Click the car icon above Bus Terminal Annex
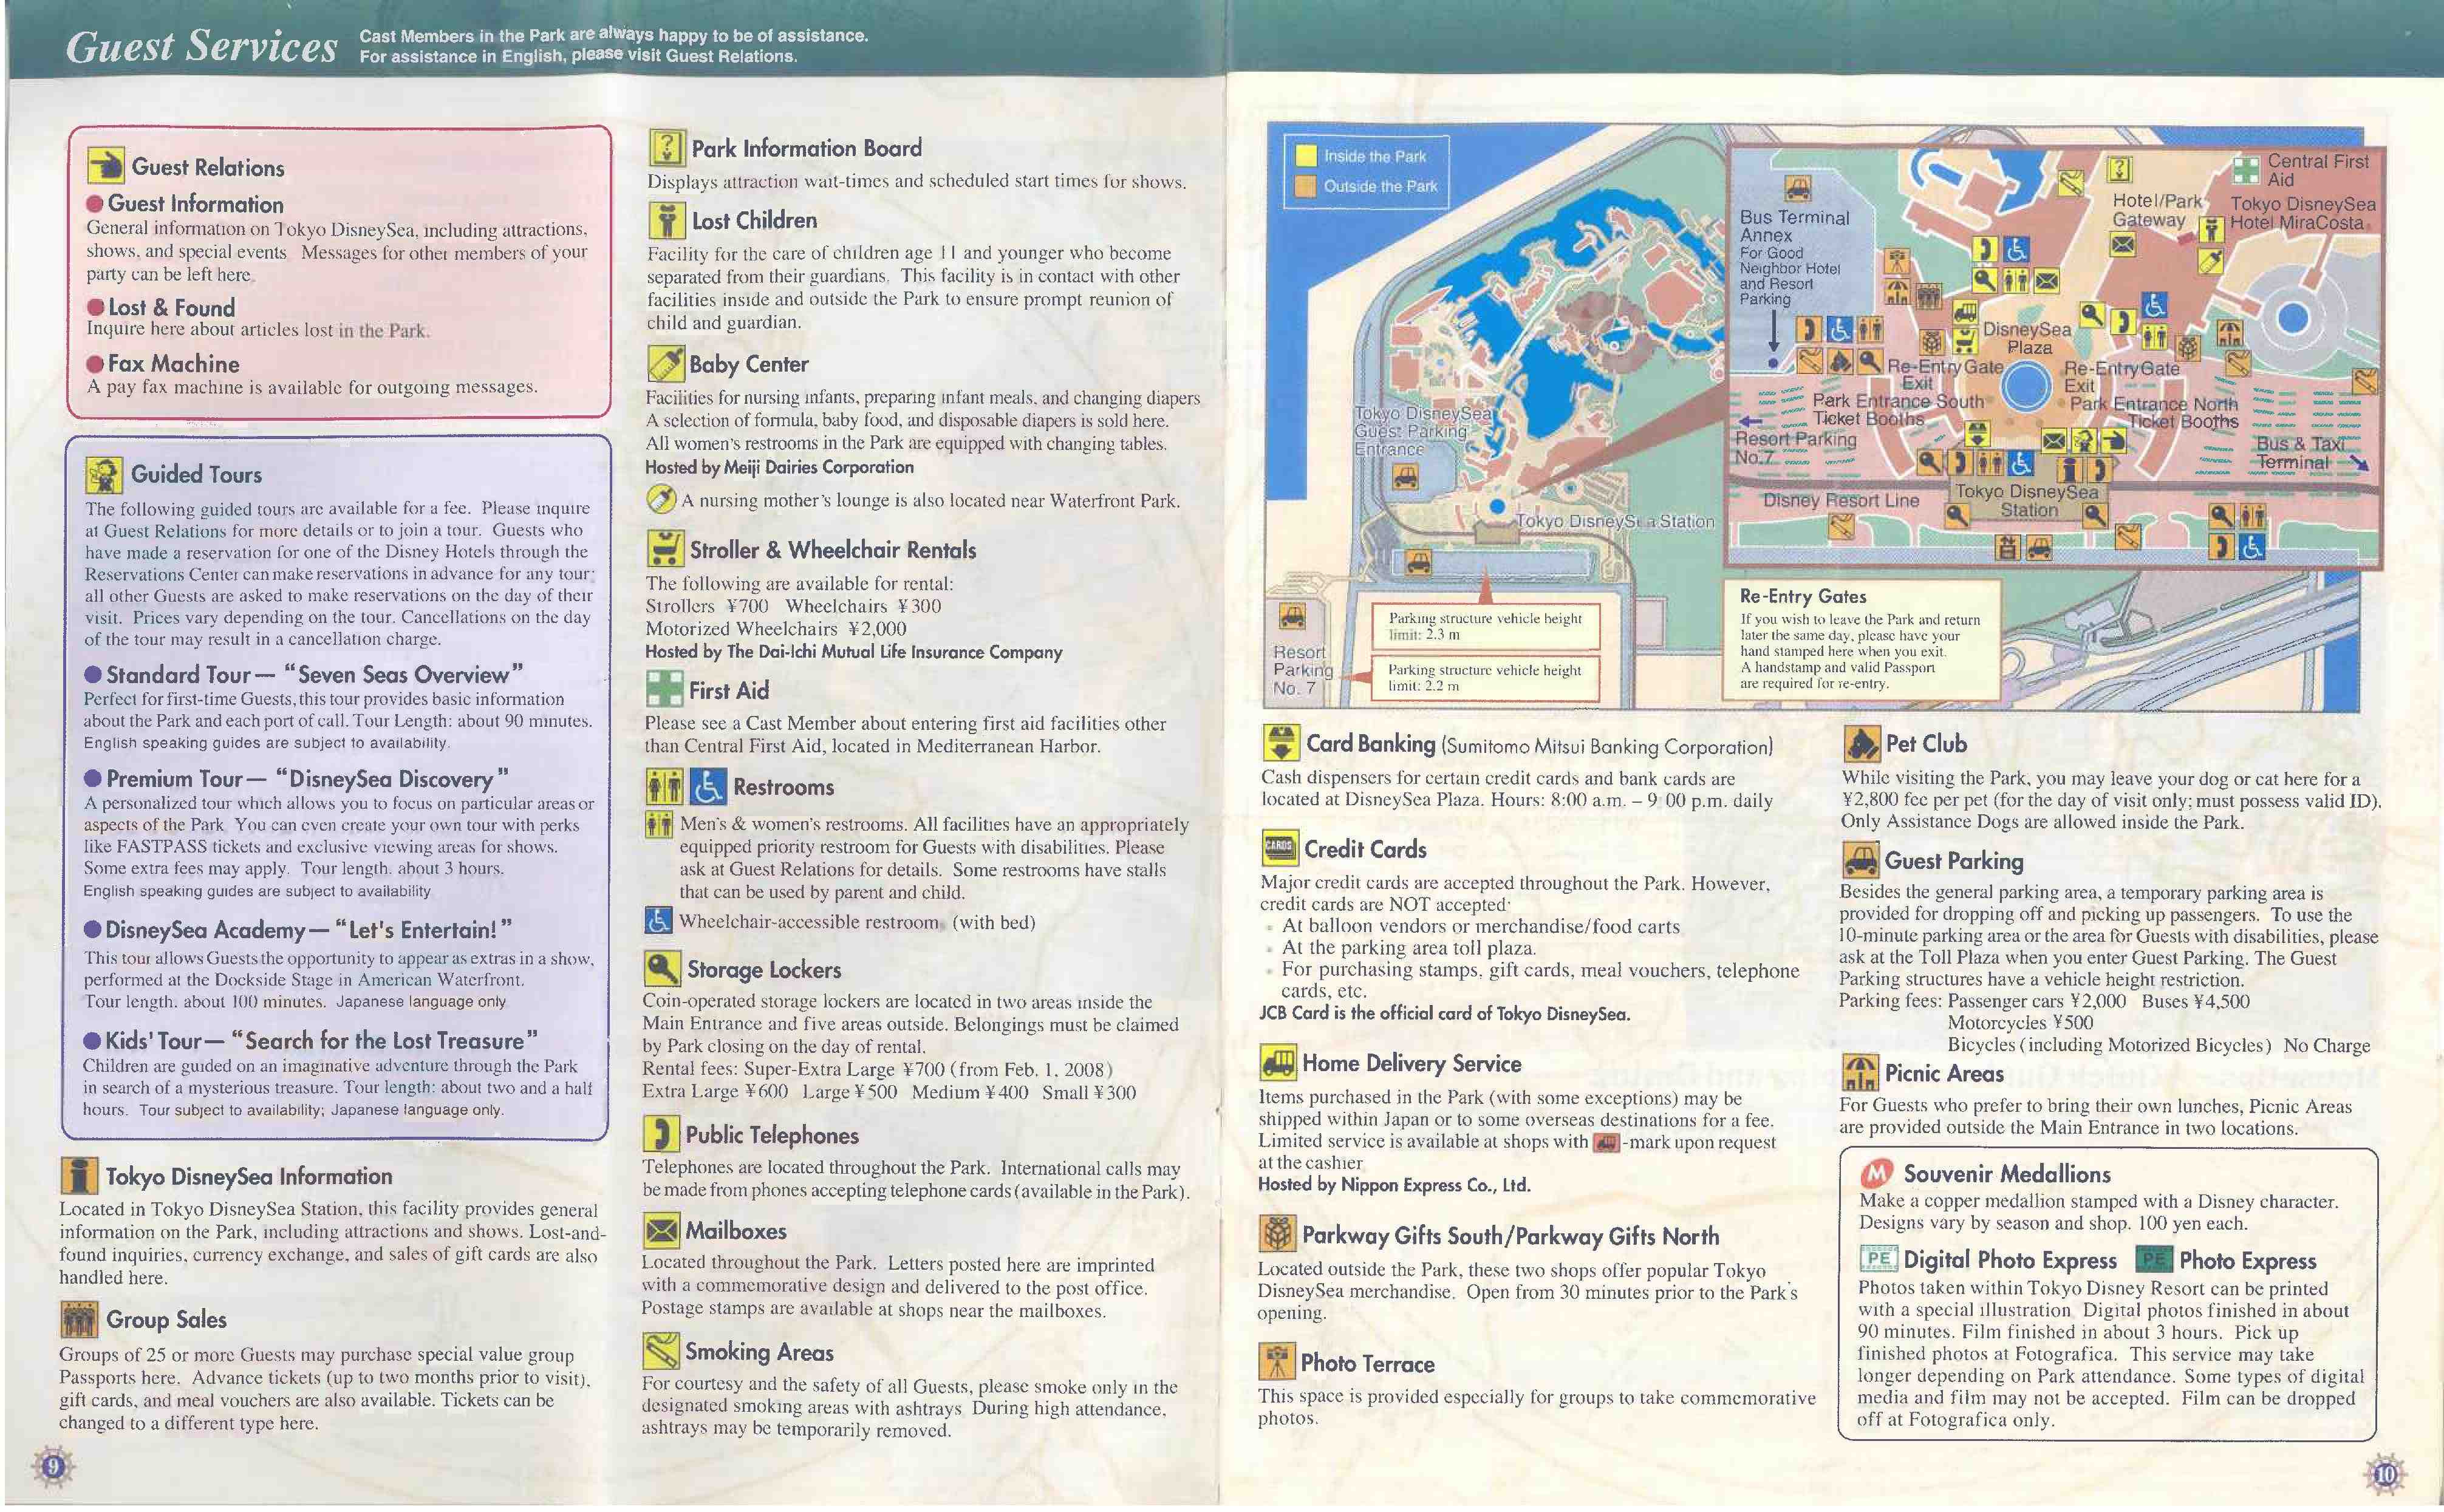The width and height of the screenshot is (2444, 1512). pyautogui.click(x=1797, y=188)
